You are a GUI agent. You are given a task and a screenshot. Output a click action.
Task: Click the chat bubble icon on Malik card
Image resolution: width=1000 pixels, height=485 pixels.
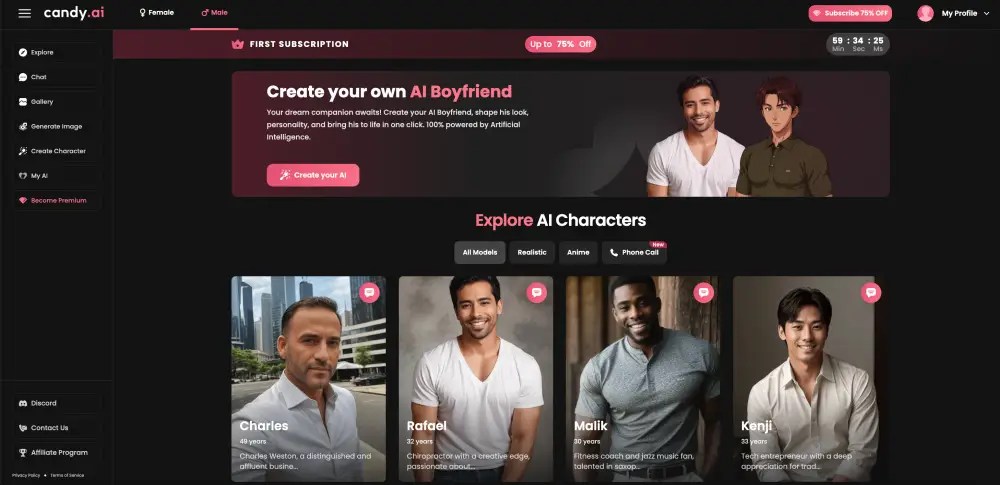(x=703, y=292)
